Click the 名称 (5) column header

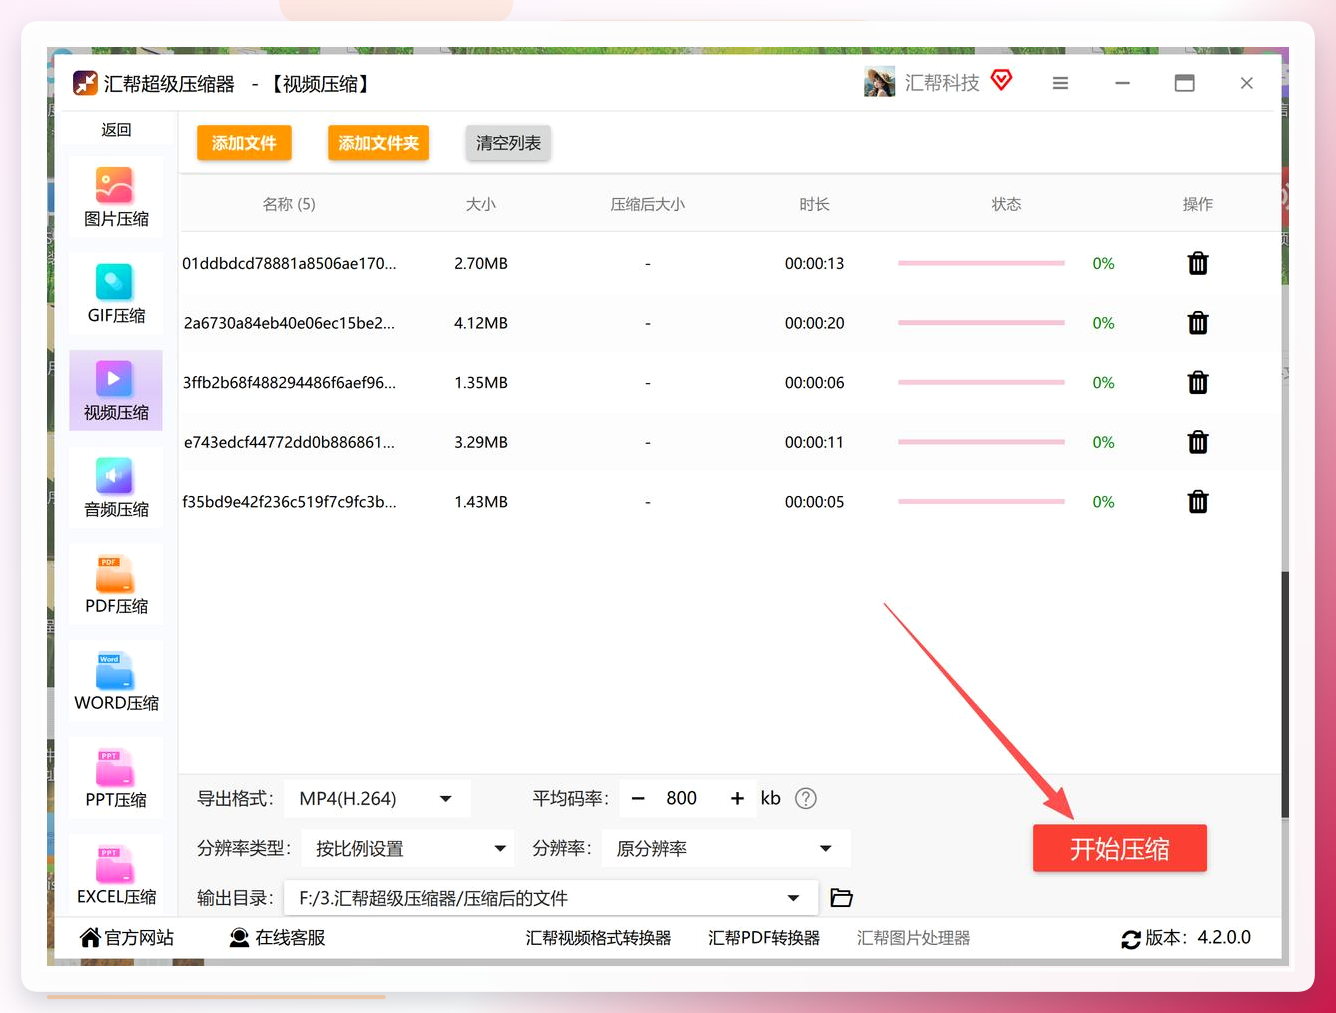tap(289, 204)
